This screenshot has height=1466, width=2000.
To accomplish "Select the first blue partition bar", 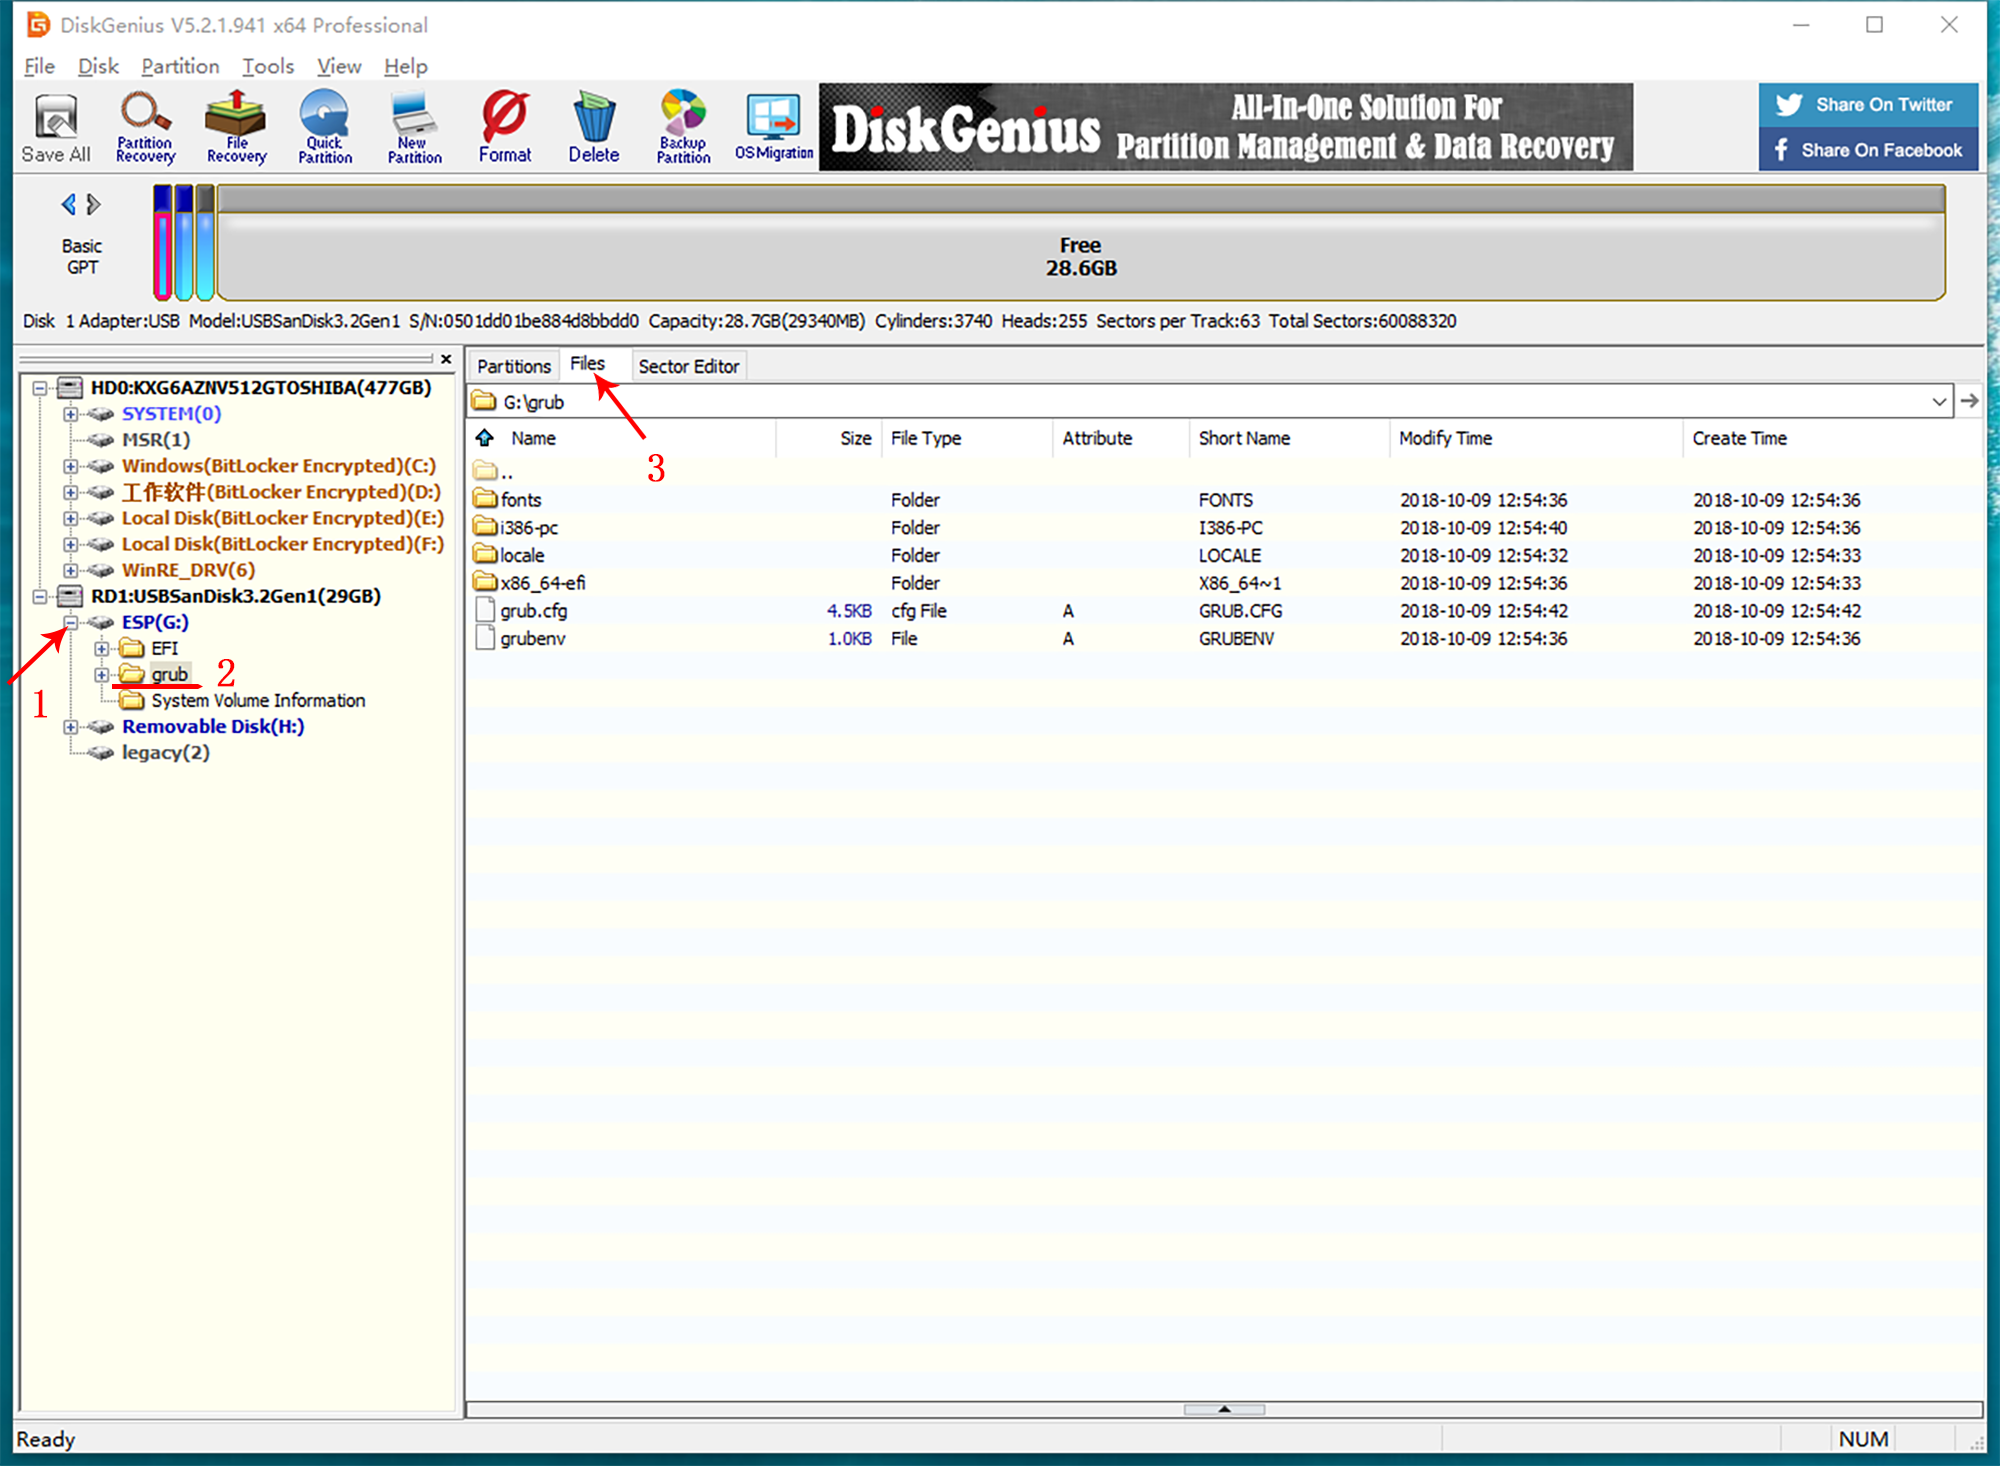I will [162, 242].
